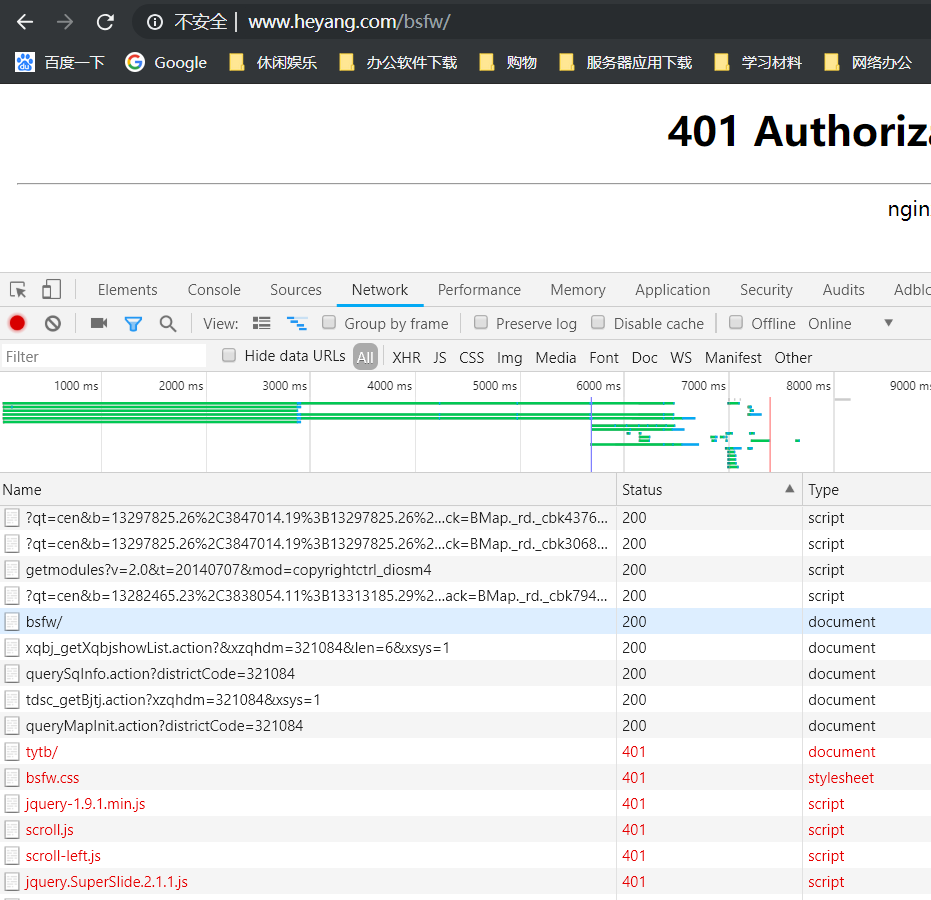Open the 网络办公 bookmark folder

(869, 62)
